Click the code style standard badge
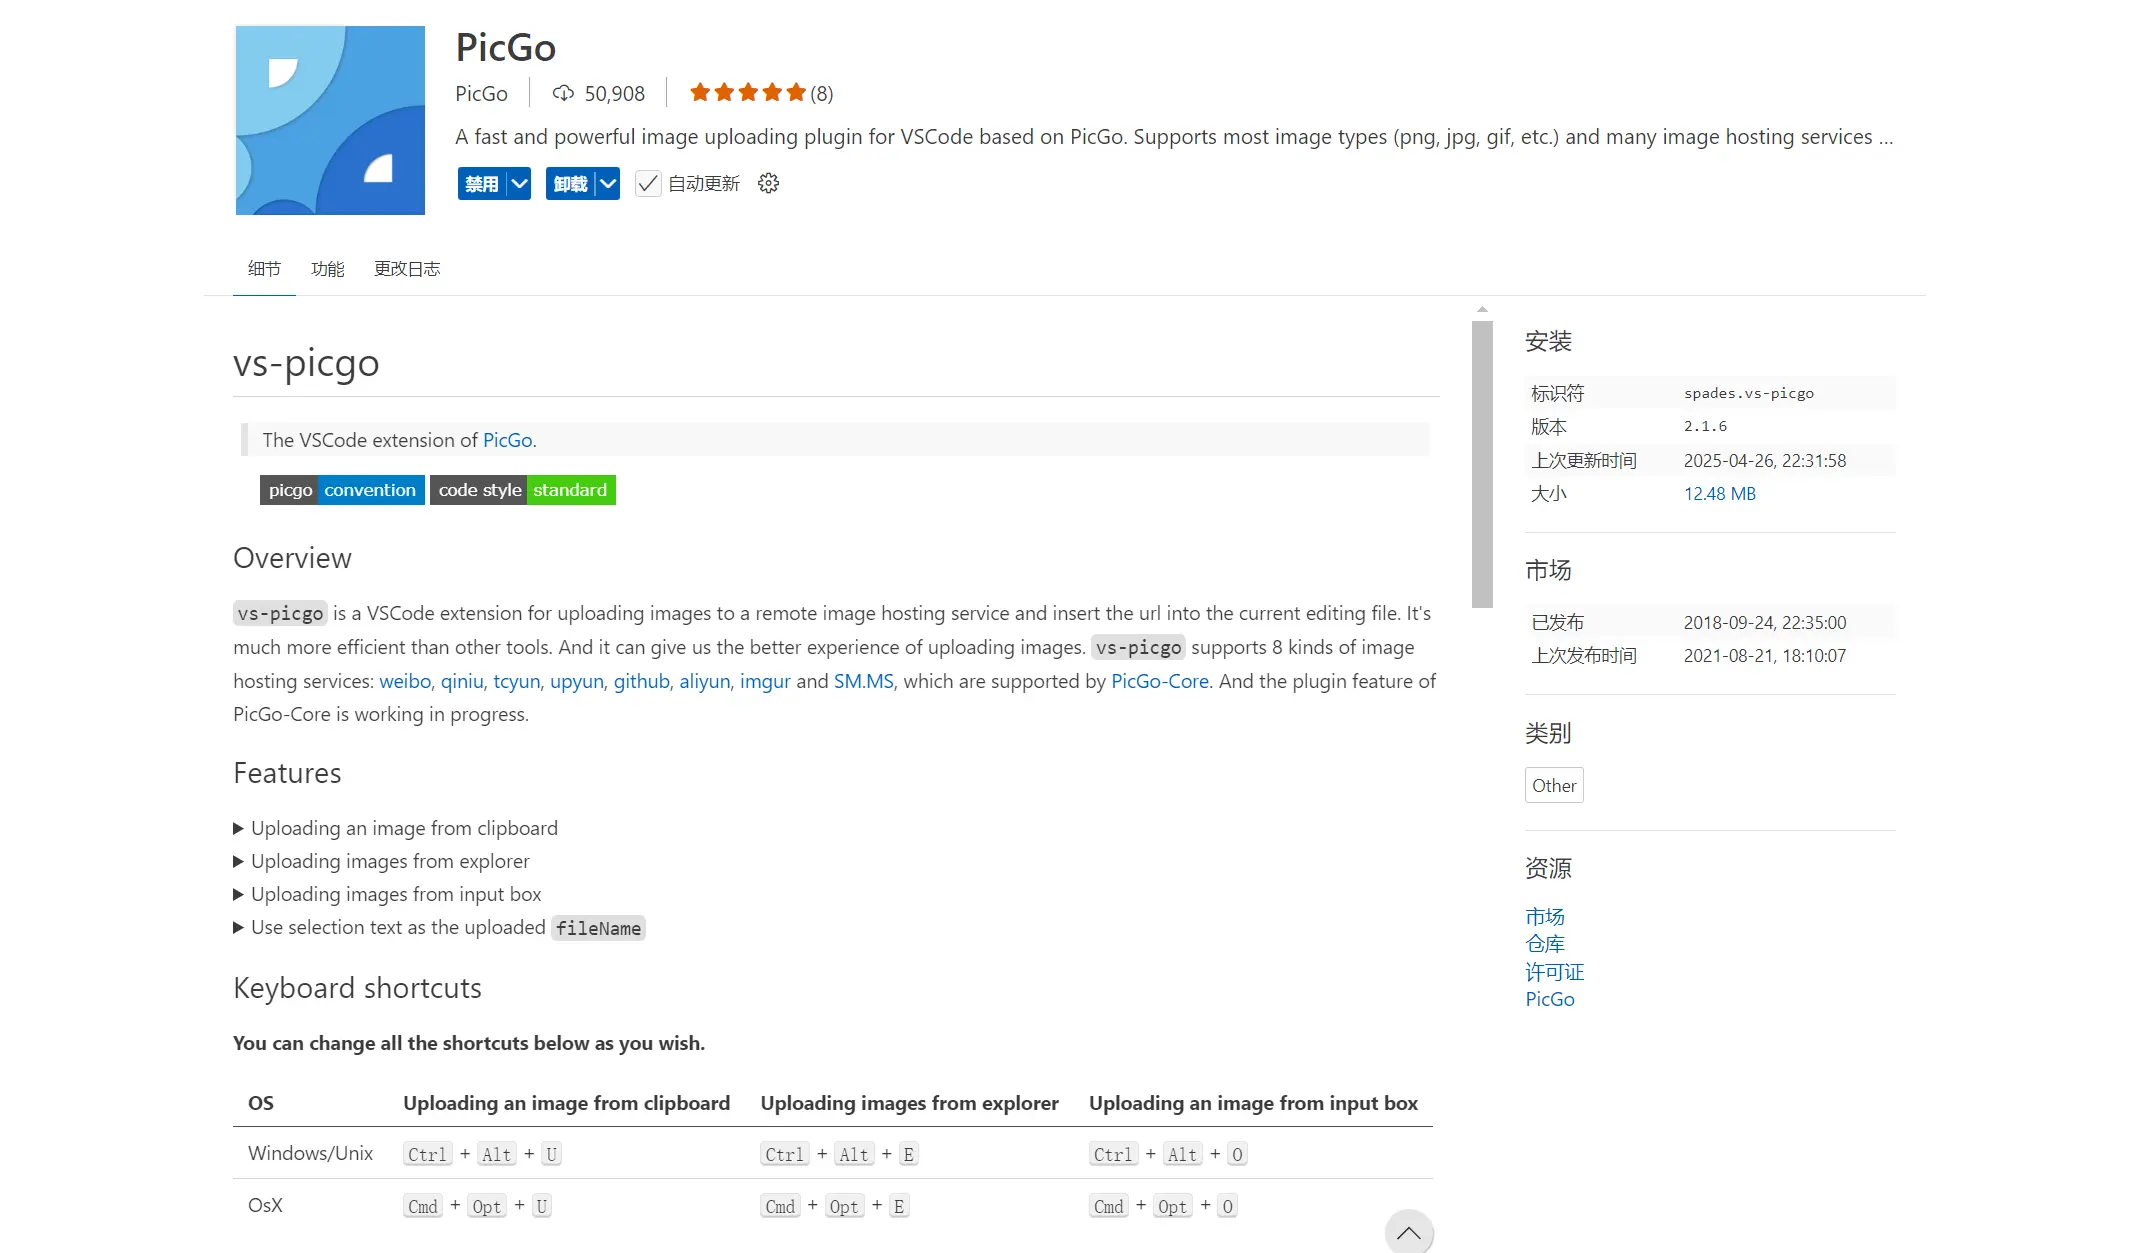 tap(522, 490)
